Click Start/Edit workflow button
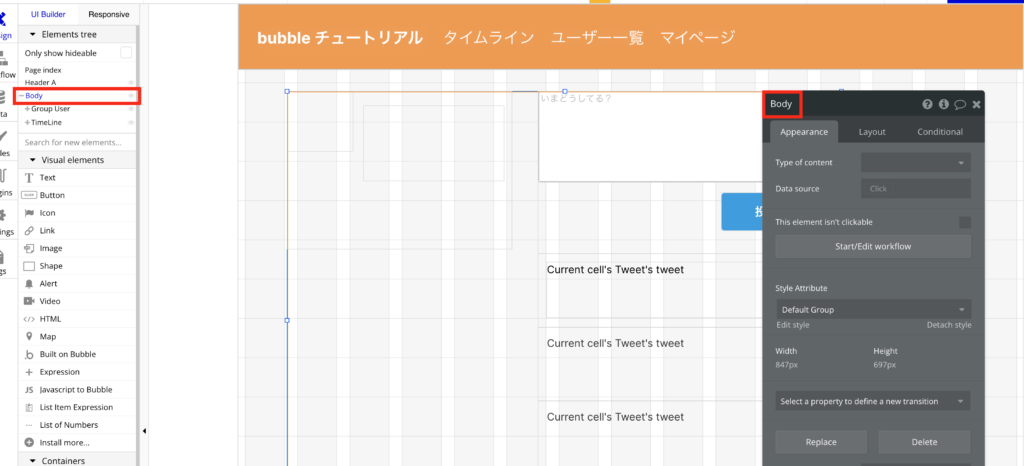The height and width of the screenshot is (466, 1024). 873,247
